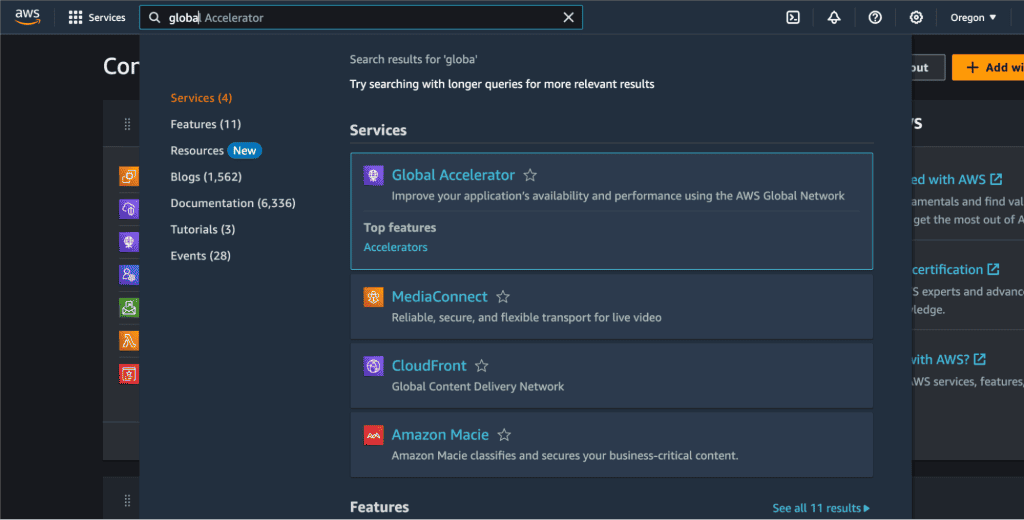
Task: Filter results by Tutorials (3)
Action: (202, 229)
